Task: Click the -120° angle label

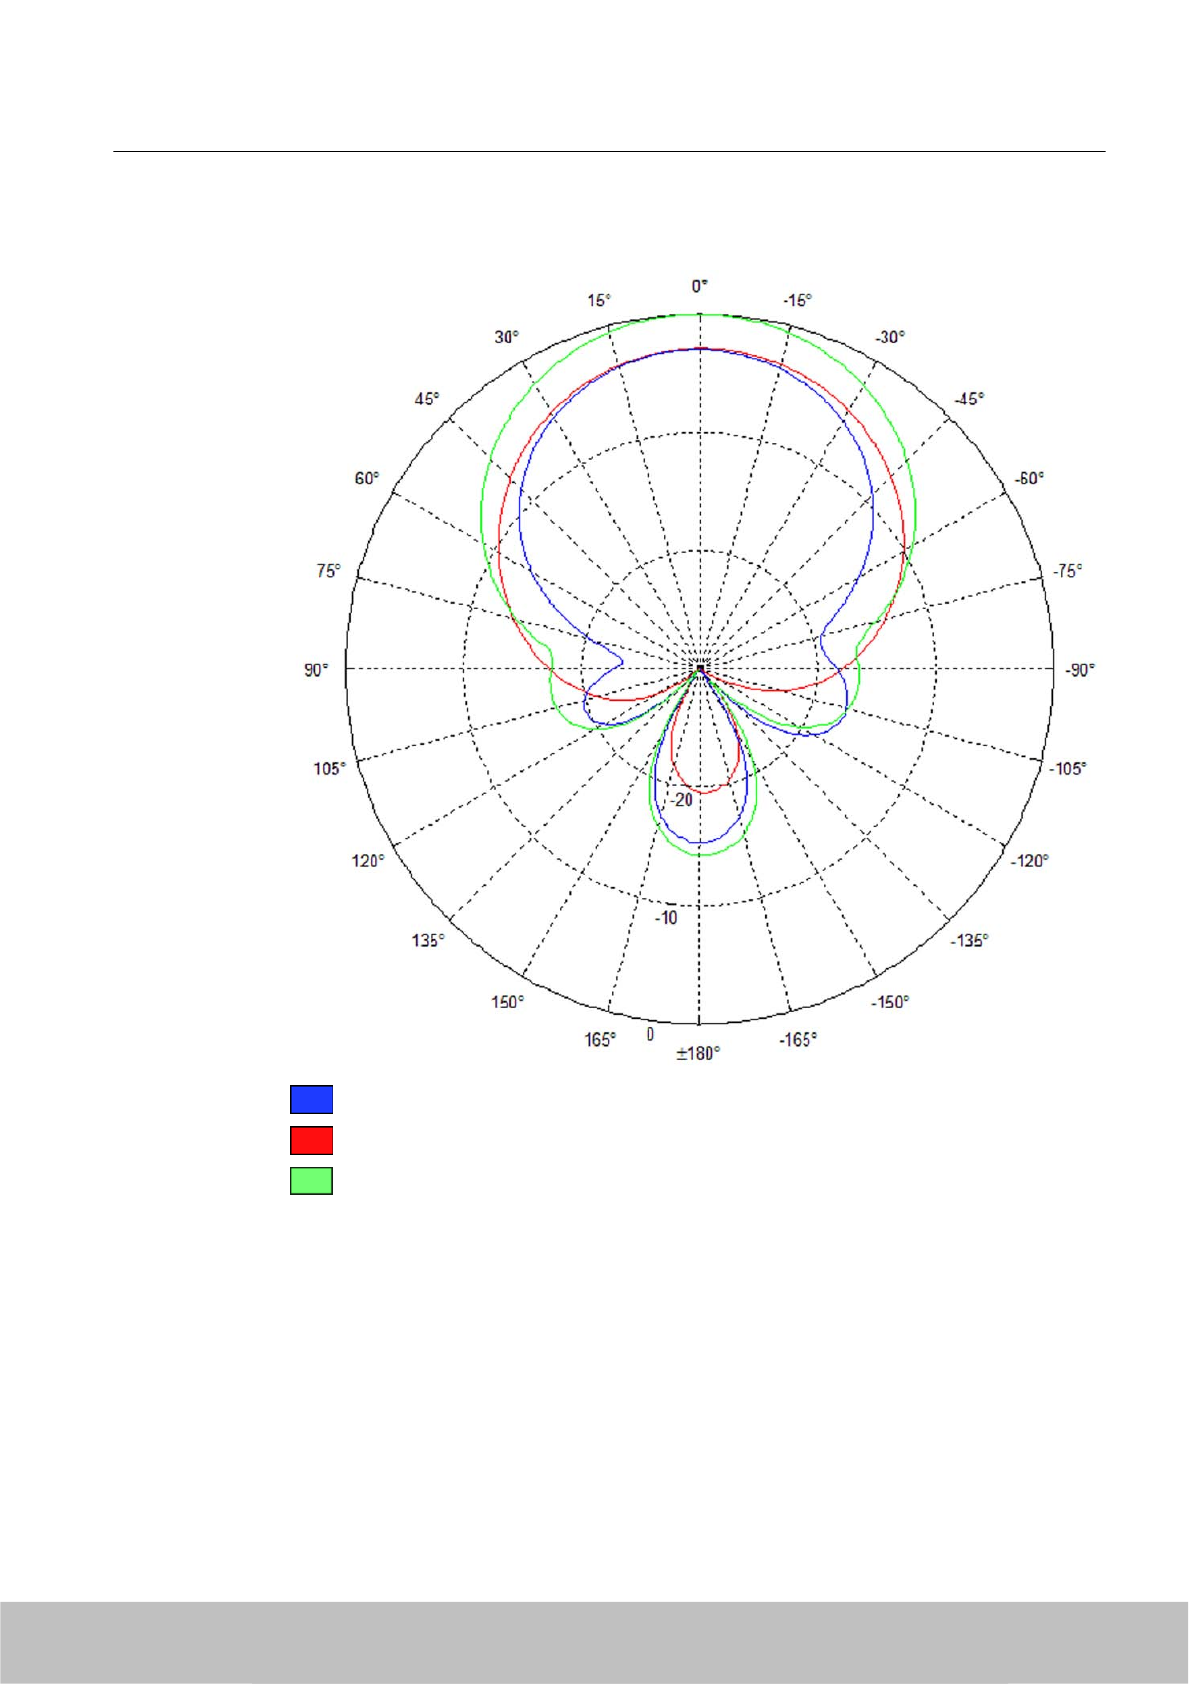Action: click(x=1029, y=861)
